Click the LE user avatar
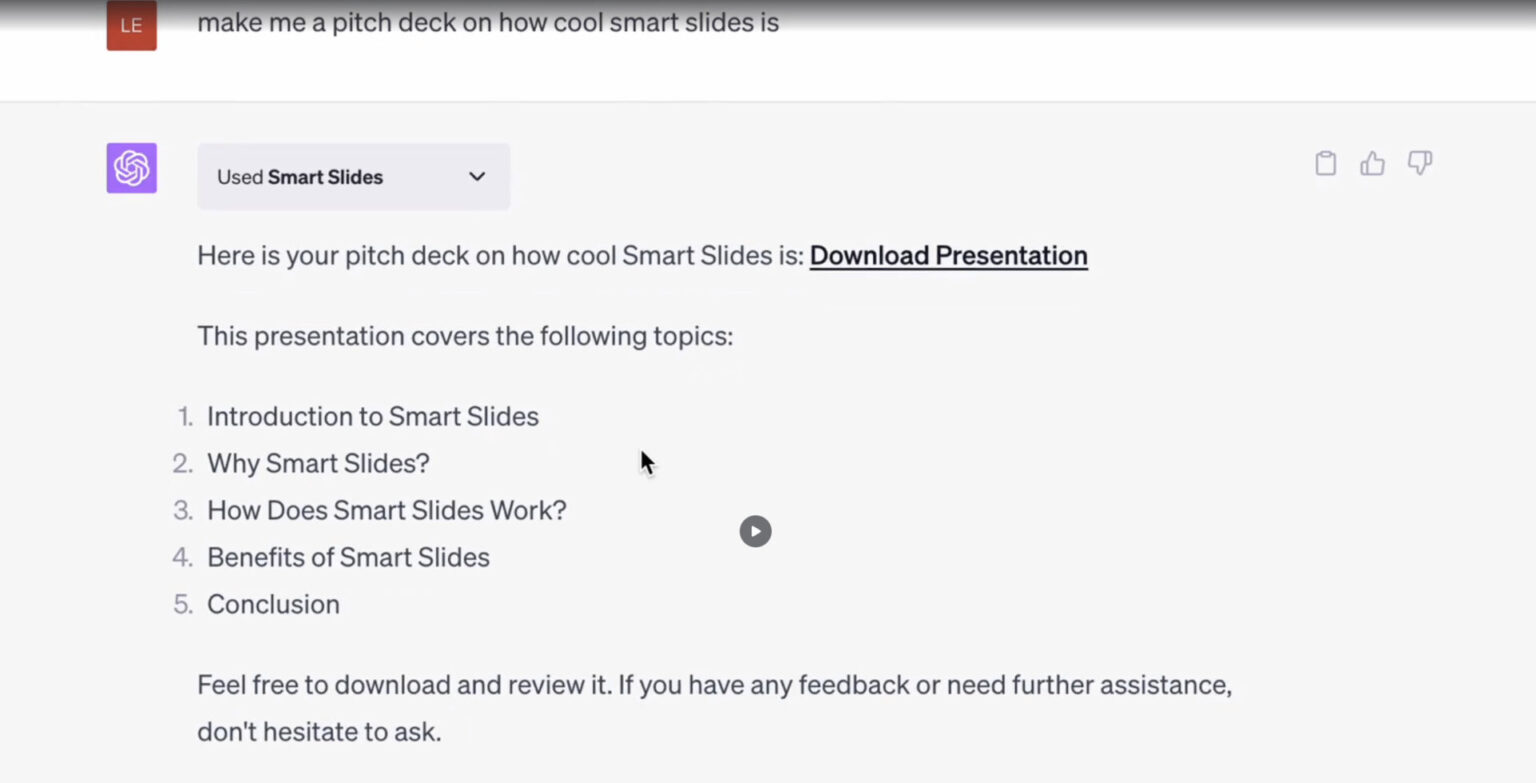The width and height of the screenshot is (1536, 783). tap(131, 25)
